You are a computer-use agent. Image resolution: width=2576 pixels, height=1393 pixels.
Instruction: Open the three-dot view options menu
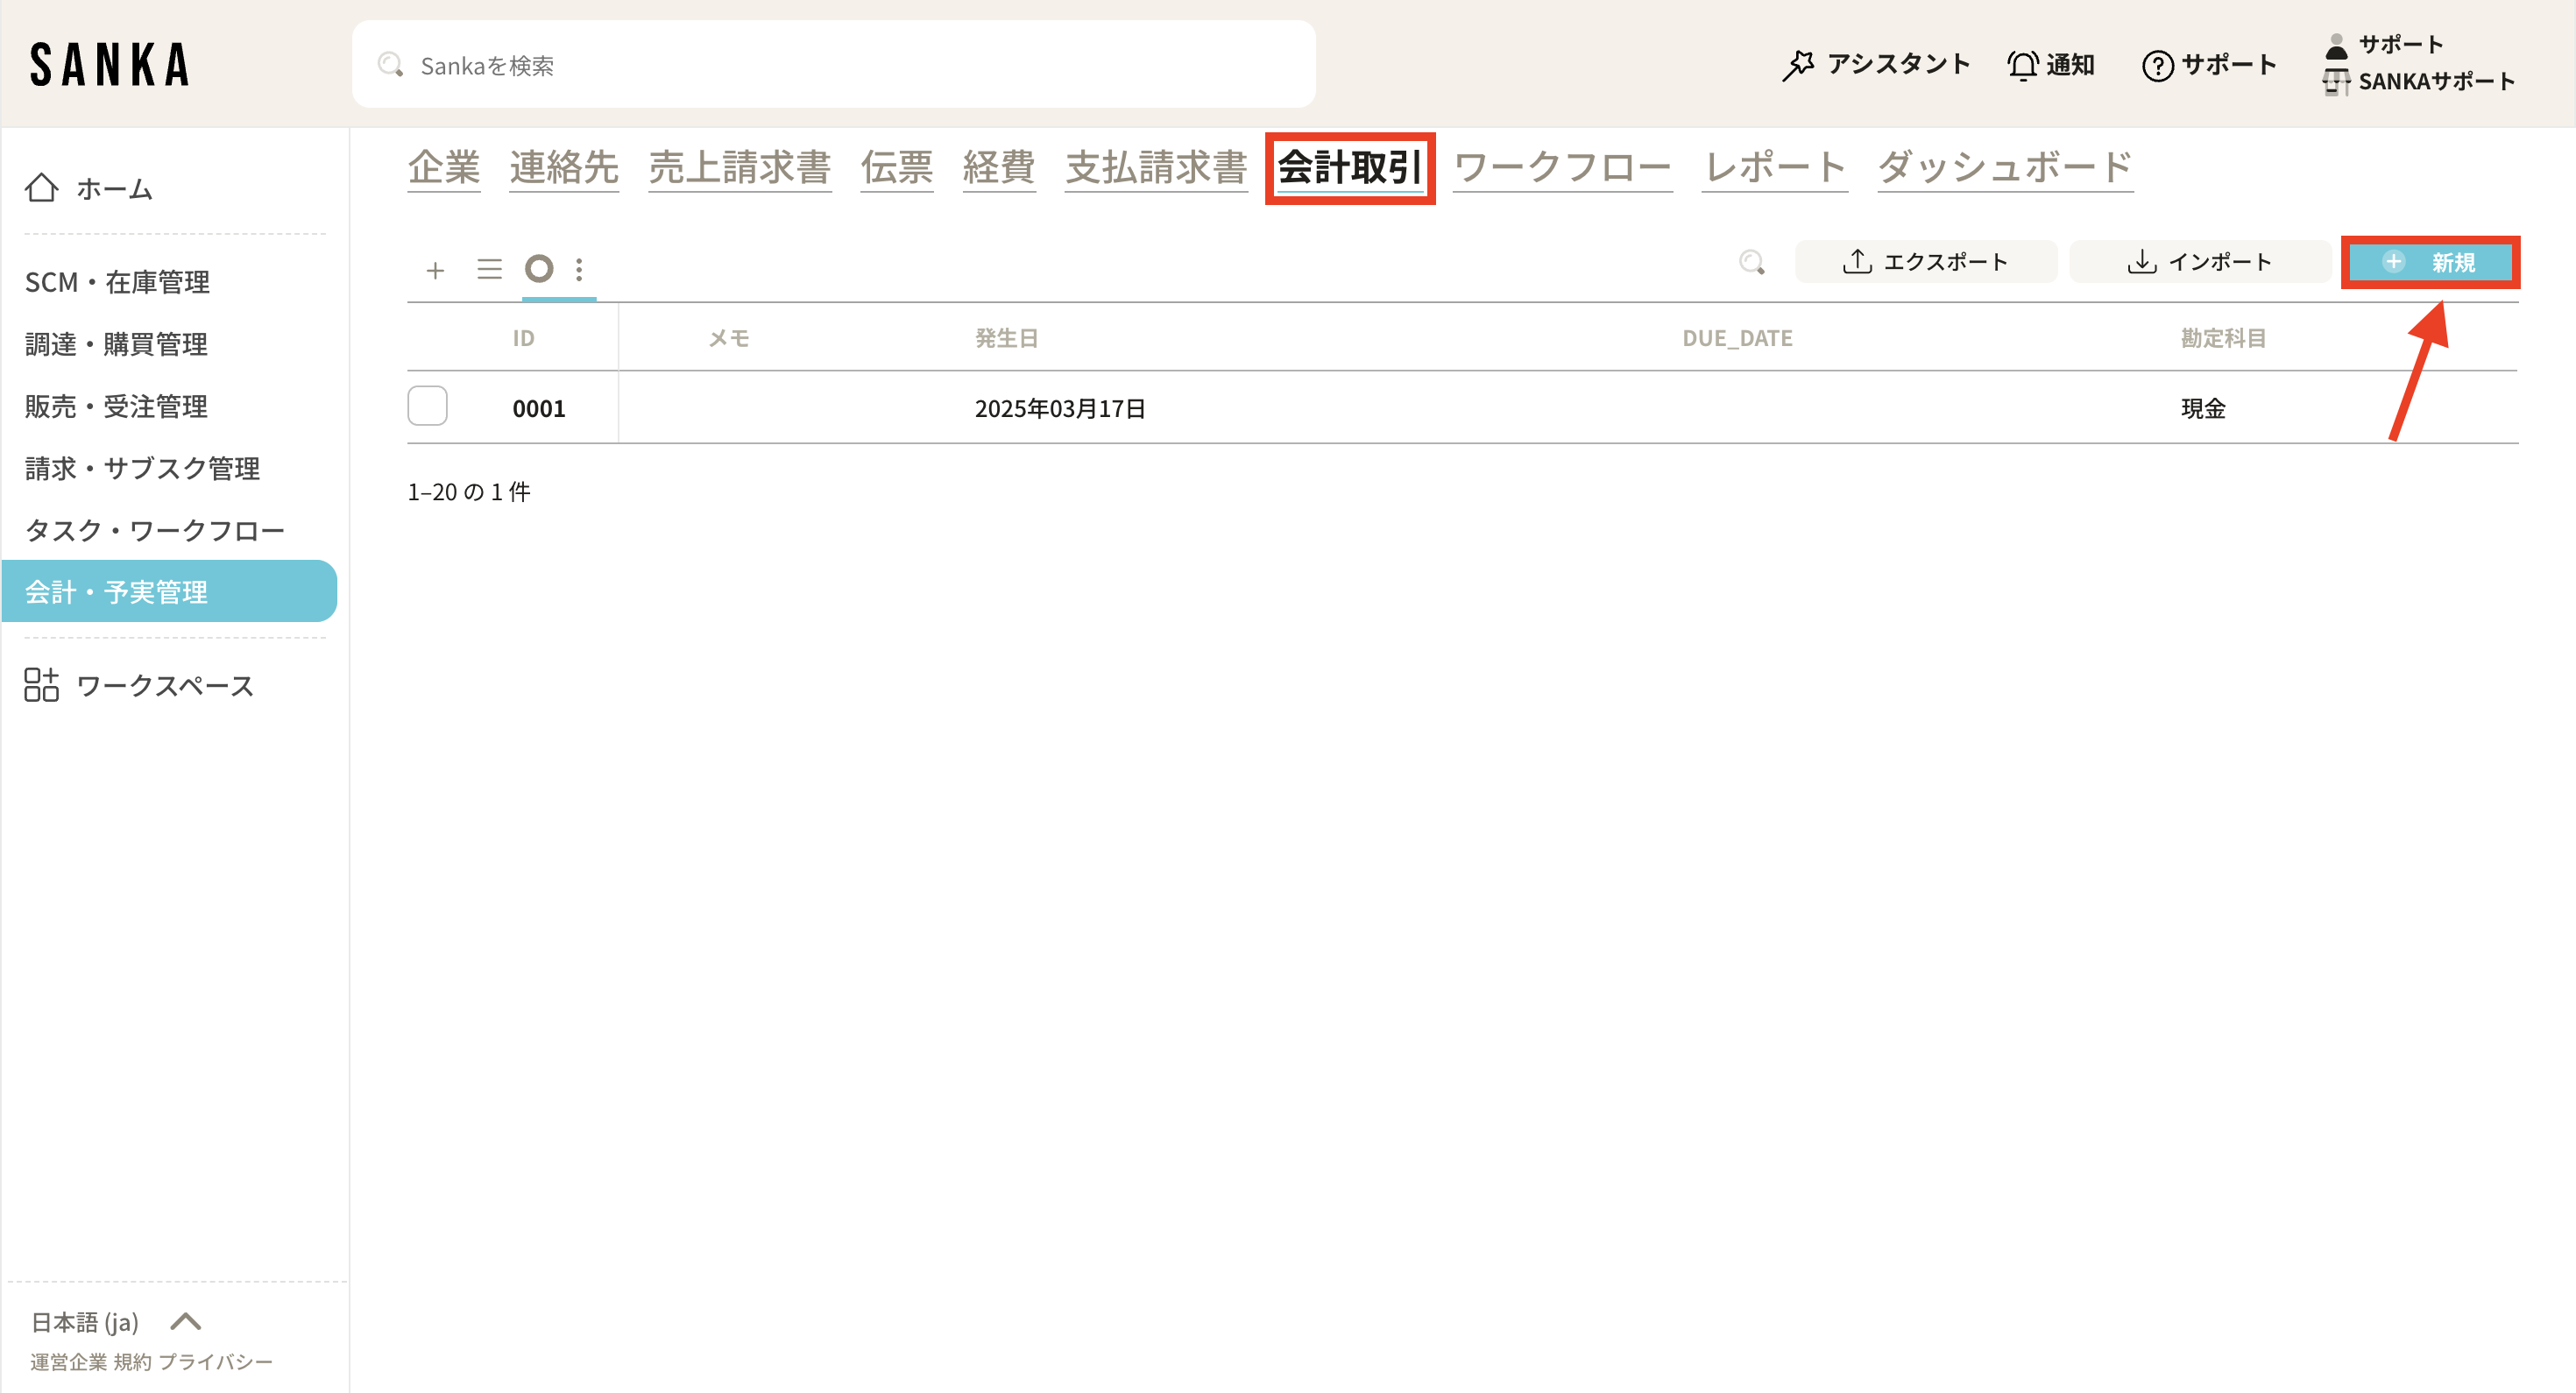click(579, 269)
